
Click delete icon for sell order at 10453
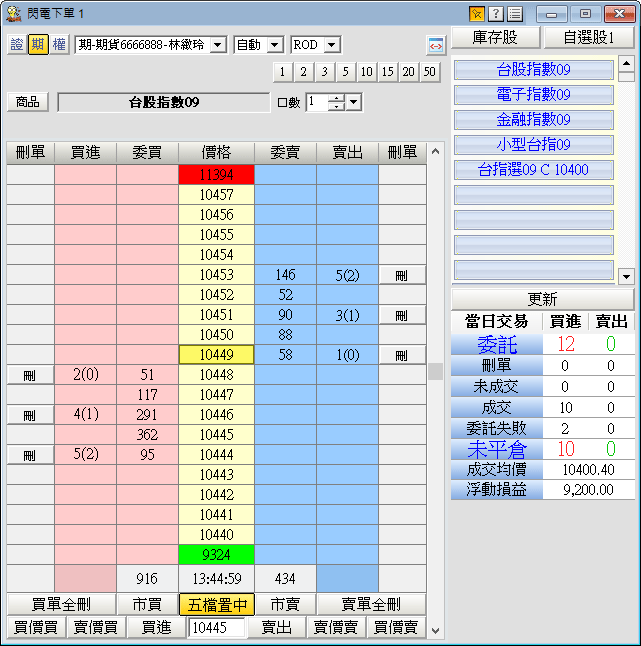click(x=402, y=275)
